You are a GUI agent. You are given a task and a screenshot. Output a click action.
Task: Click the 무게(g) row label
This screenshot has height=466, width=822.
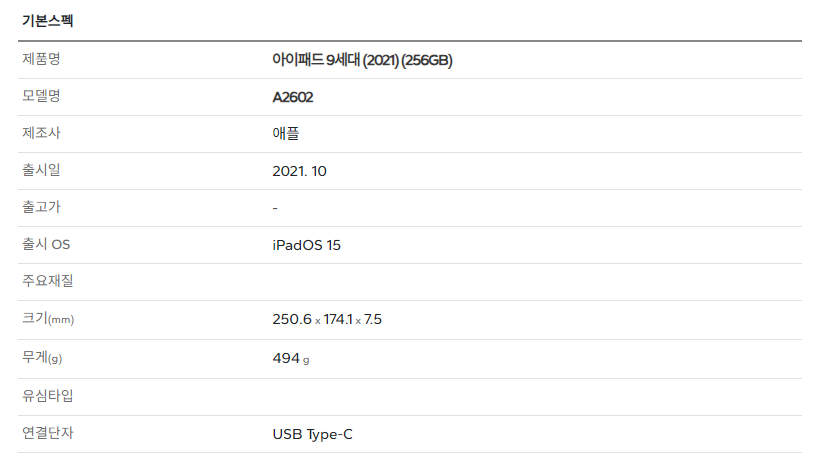tap(42, 357)
